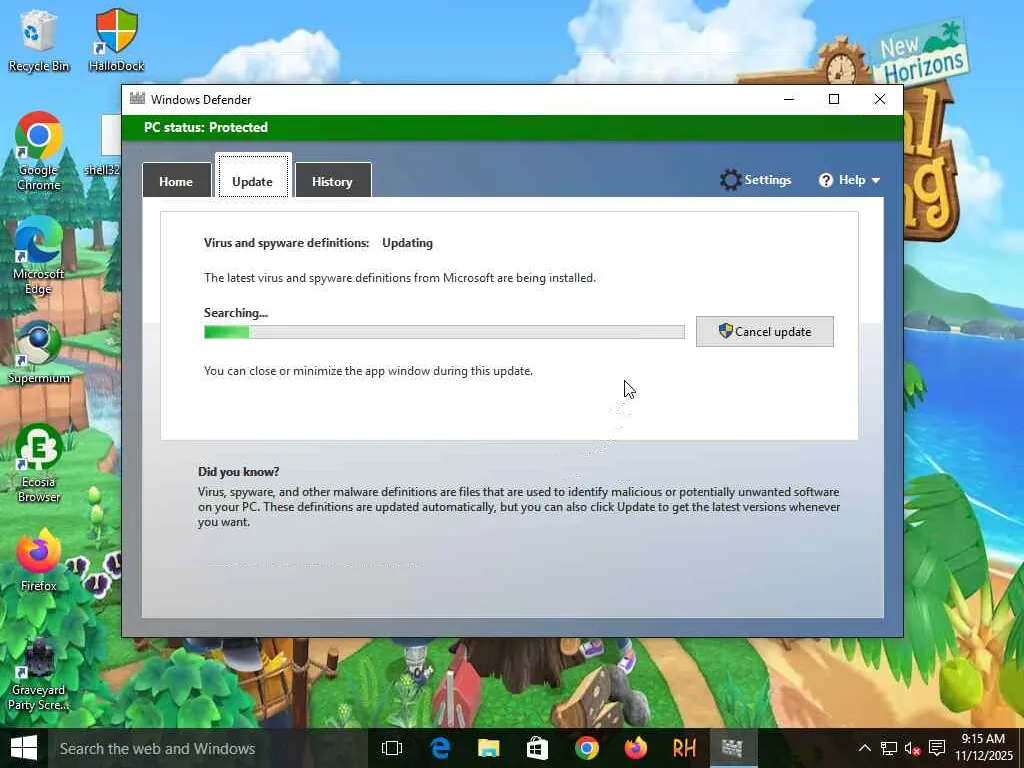The width and height of the screenshot is (1024, 768).
Task: Open the Store from taskbar
Action: [537, 748]
